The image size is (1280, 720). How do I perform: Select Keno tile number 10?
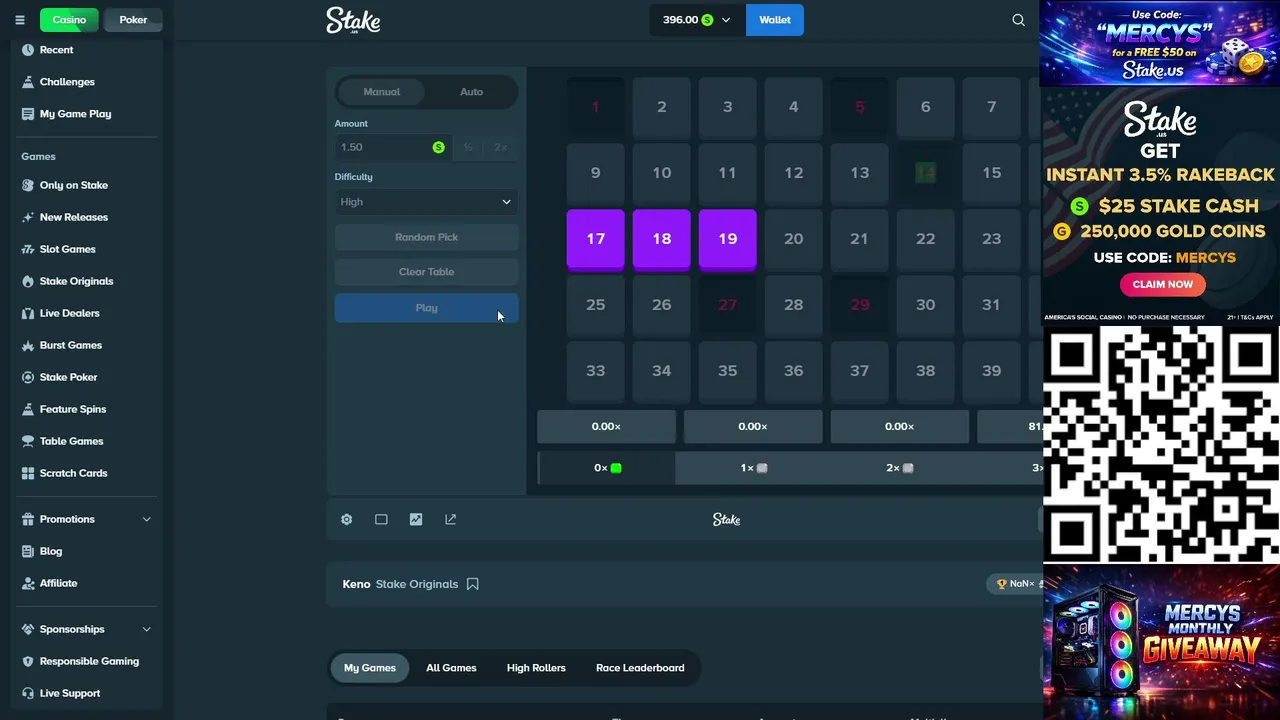(662, 173)
